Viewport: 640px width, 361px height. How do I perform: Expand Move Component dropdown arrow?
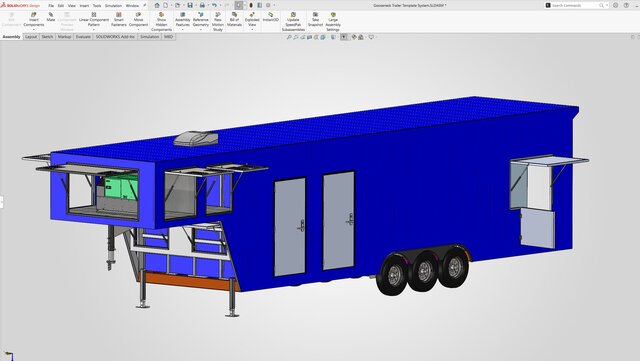point(138,30)
